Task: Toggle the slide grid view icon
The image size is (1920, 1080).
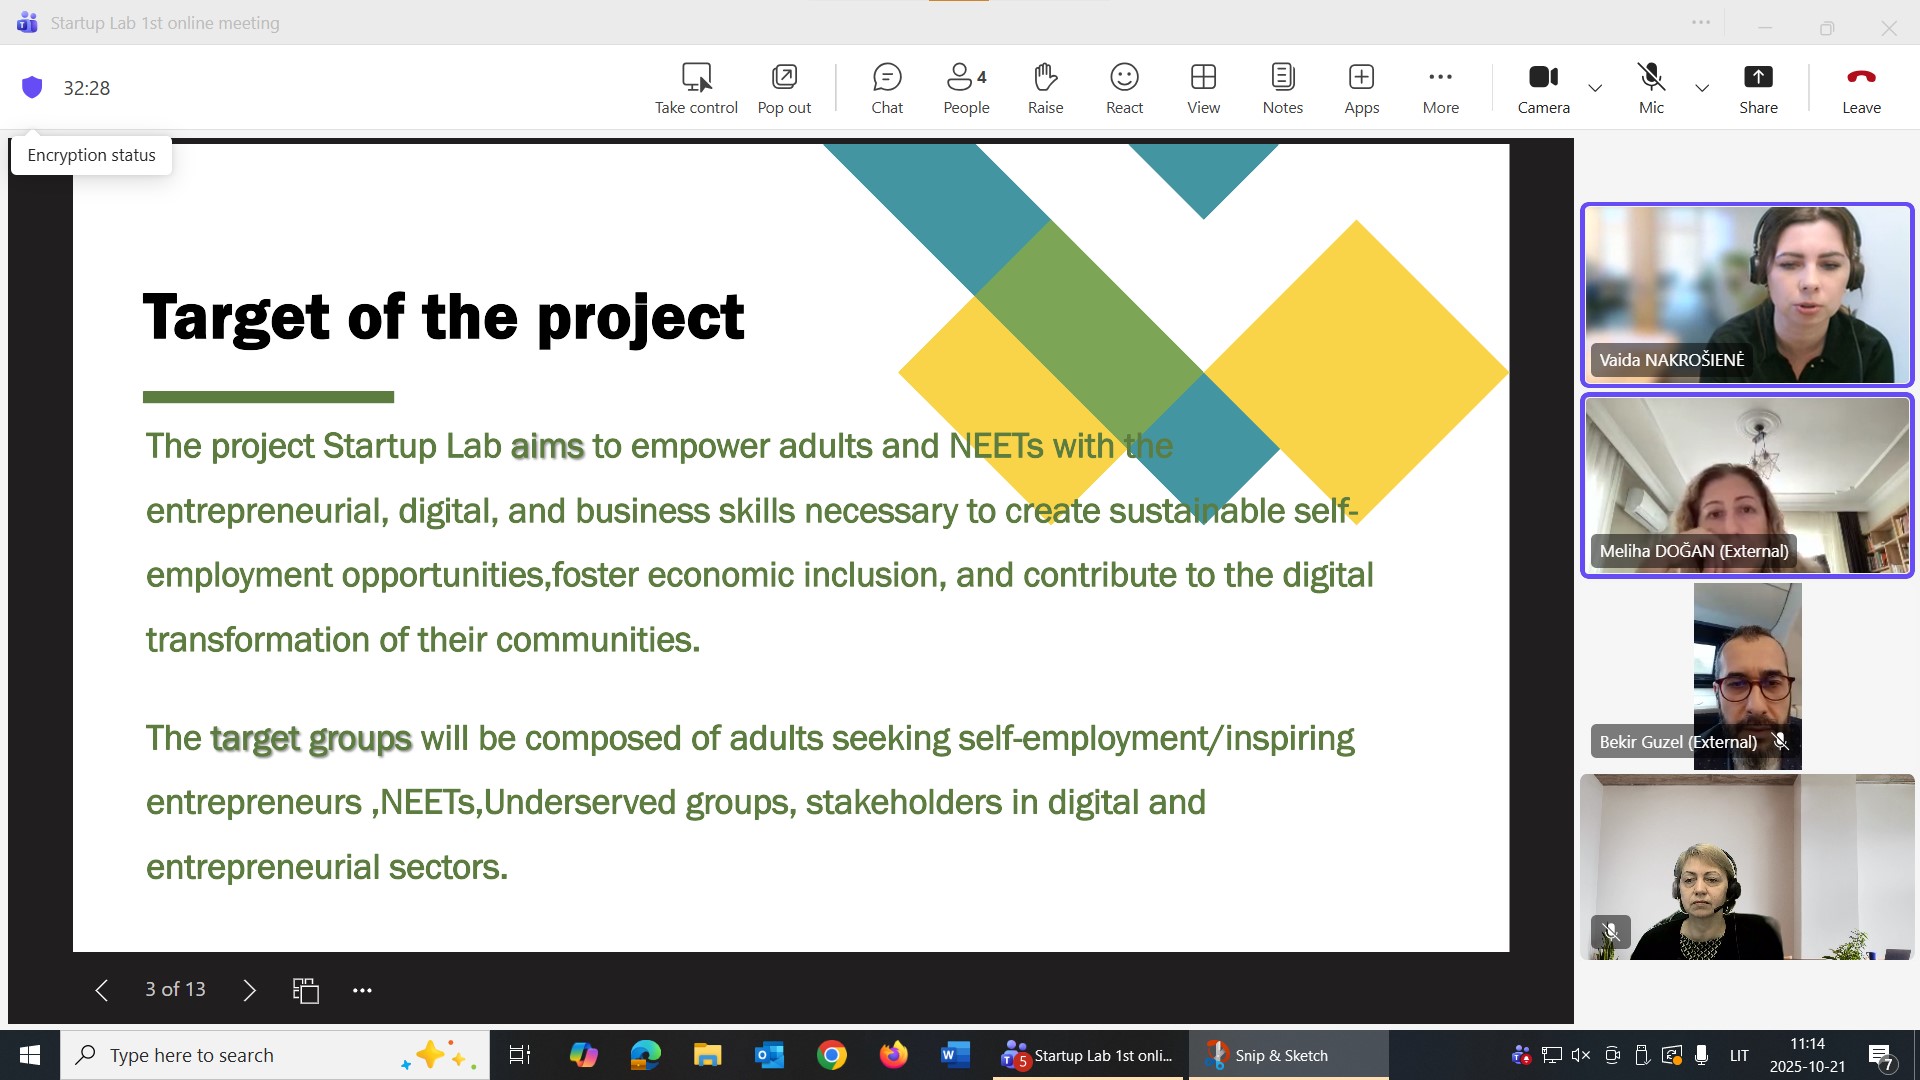Action: 305,990
